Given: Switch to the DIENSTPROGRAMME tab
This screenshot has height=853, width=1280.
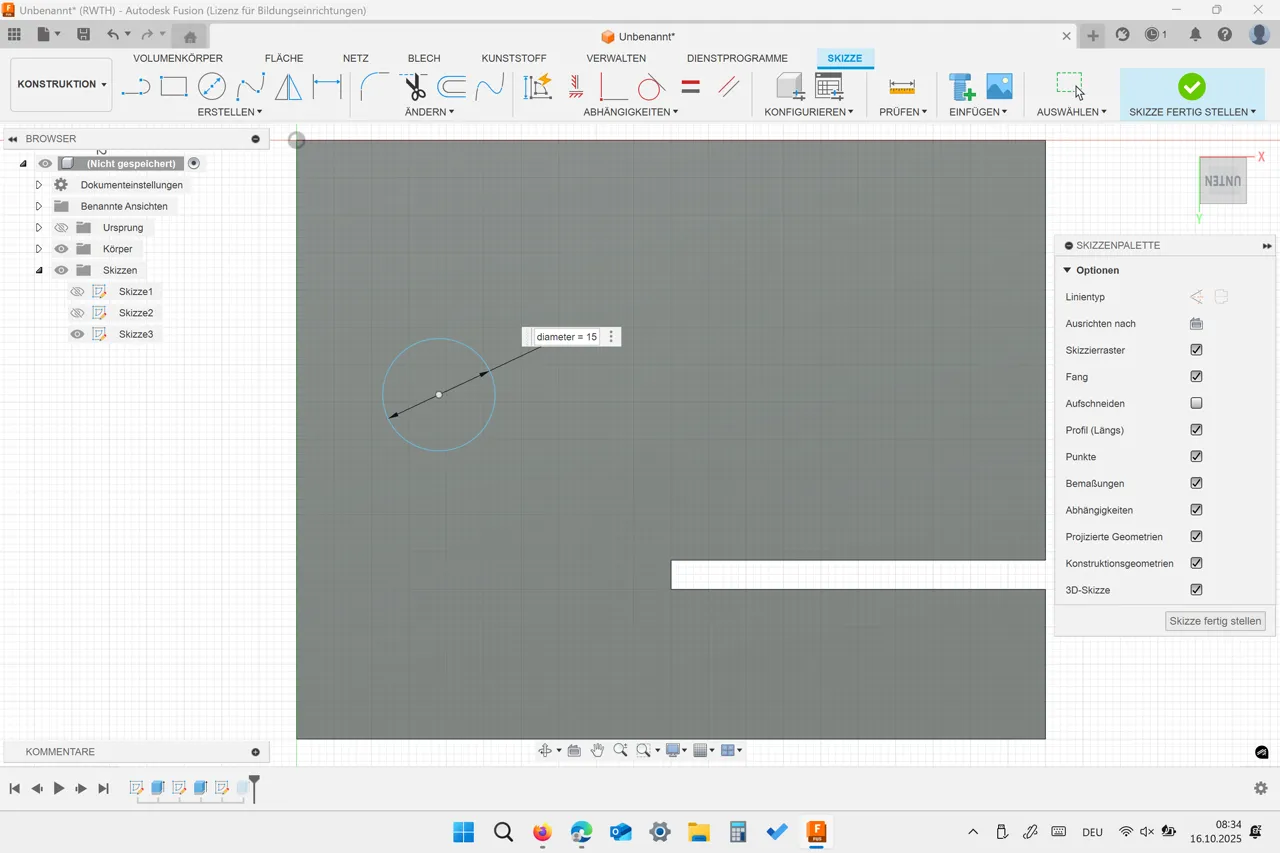Looking at the screenshot, I should pyautogui.click(x=738, y=58).
